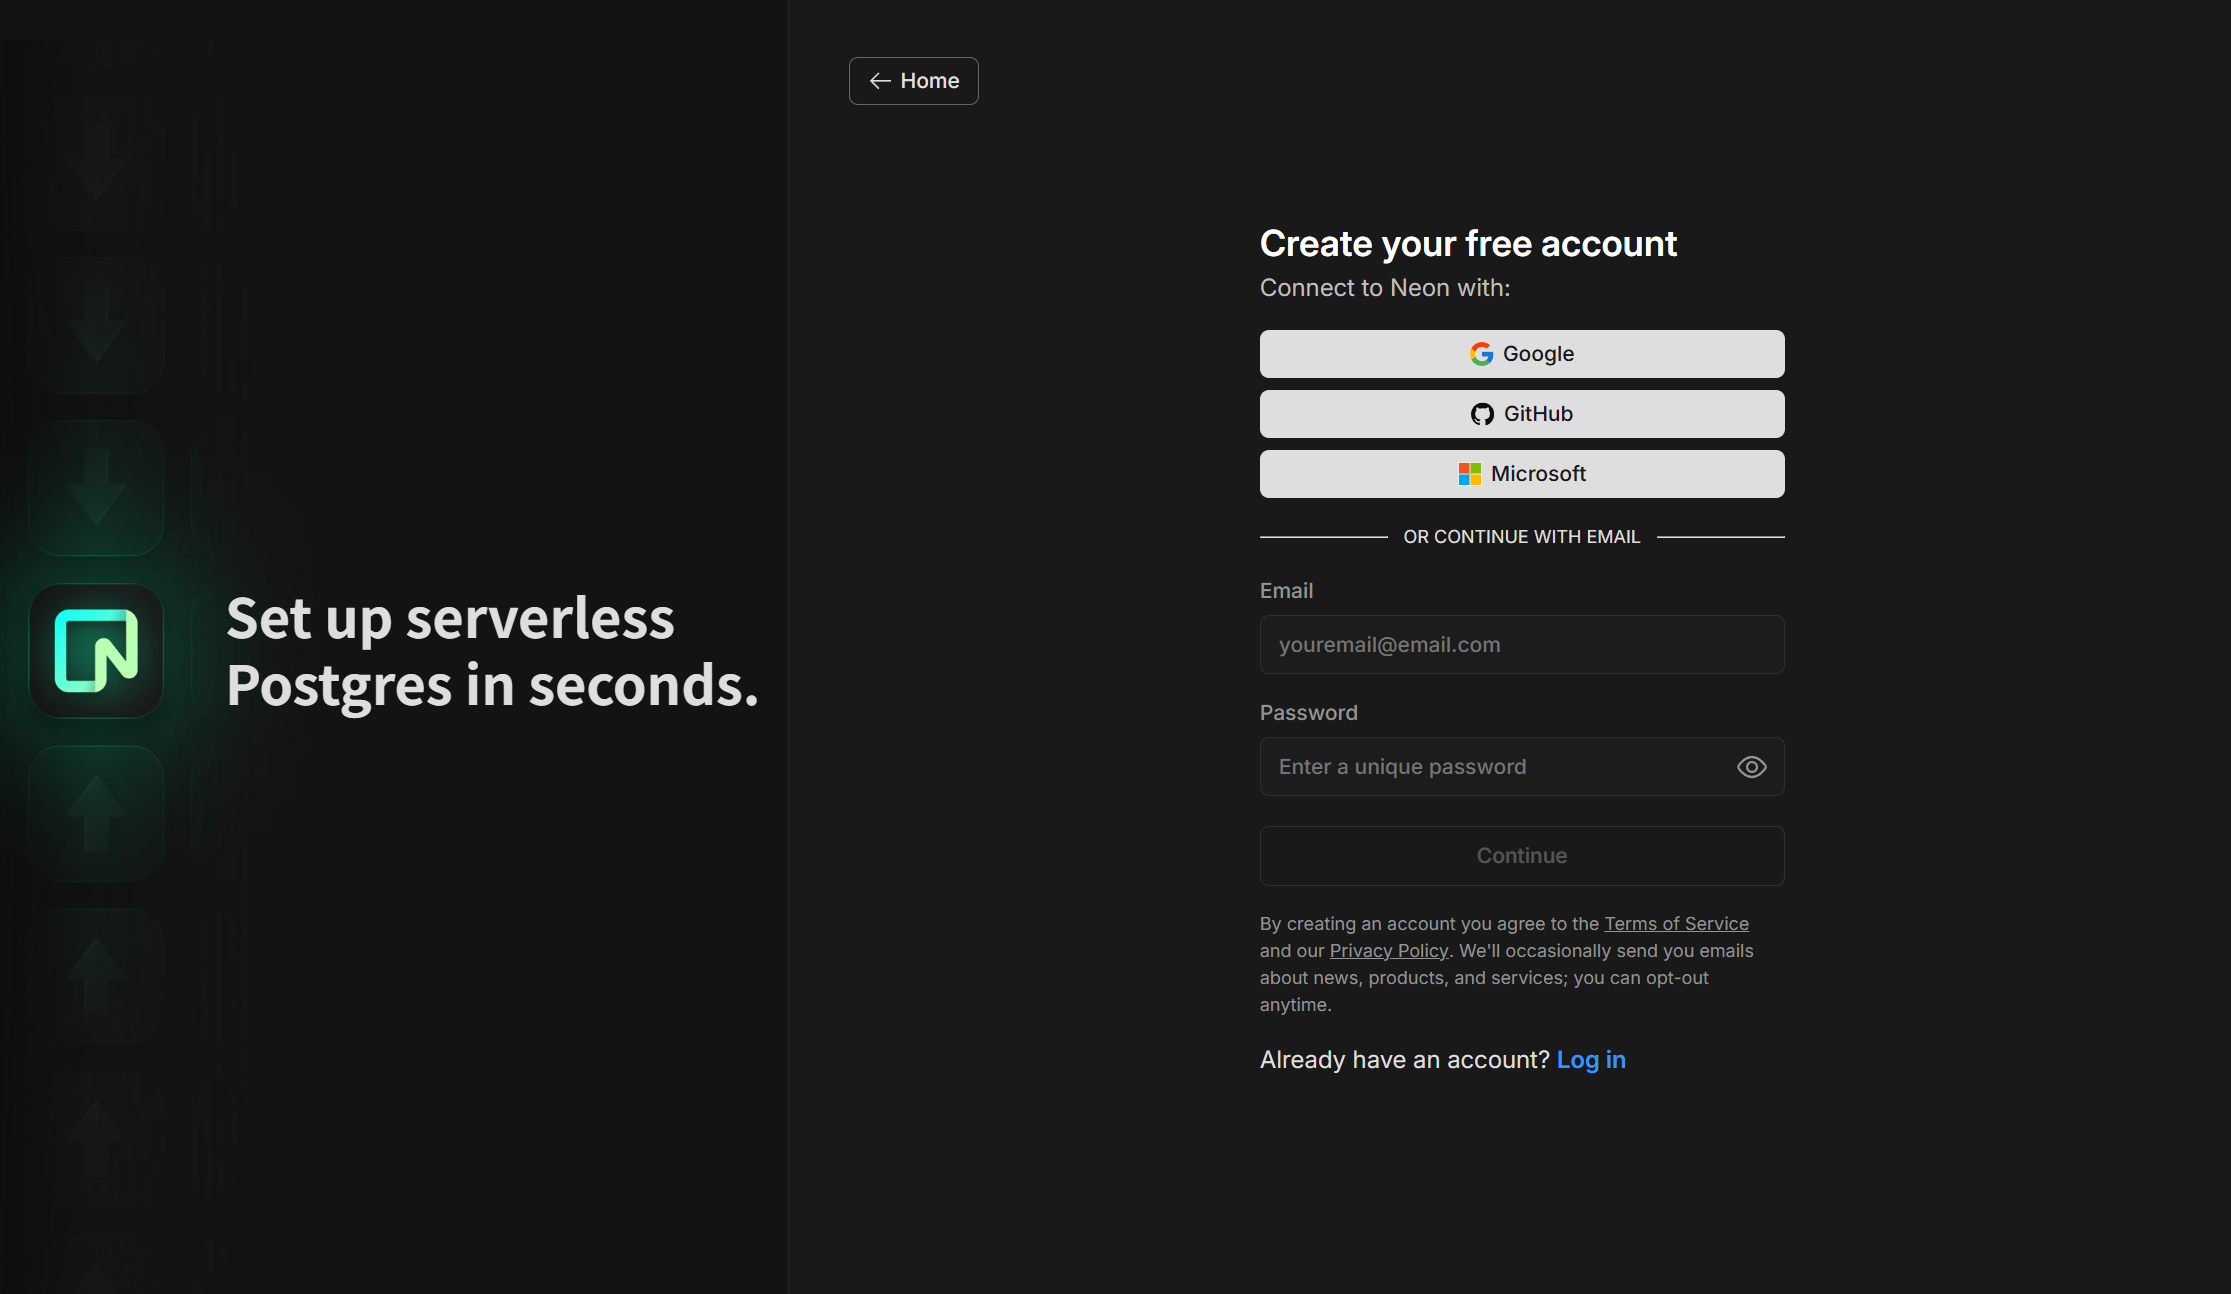2231x1294 pixels.
Task: Follow the Log in link
Action: (1590, 1060)
